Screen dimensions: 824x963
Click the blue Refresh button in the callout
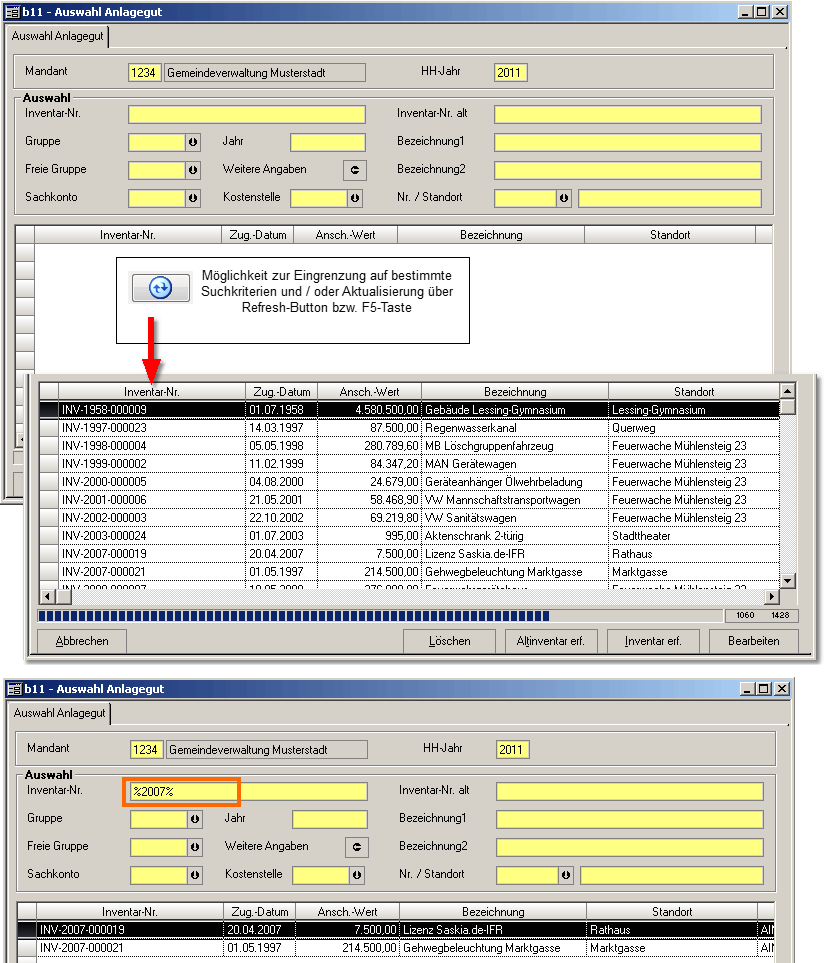pos(161,288)
